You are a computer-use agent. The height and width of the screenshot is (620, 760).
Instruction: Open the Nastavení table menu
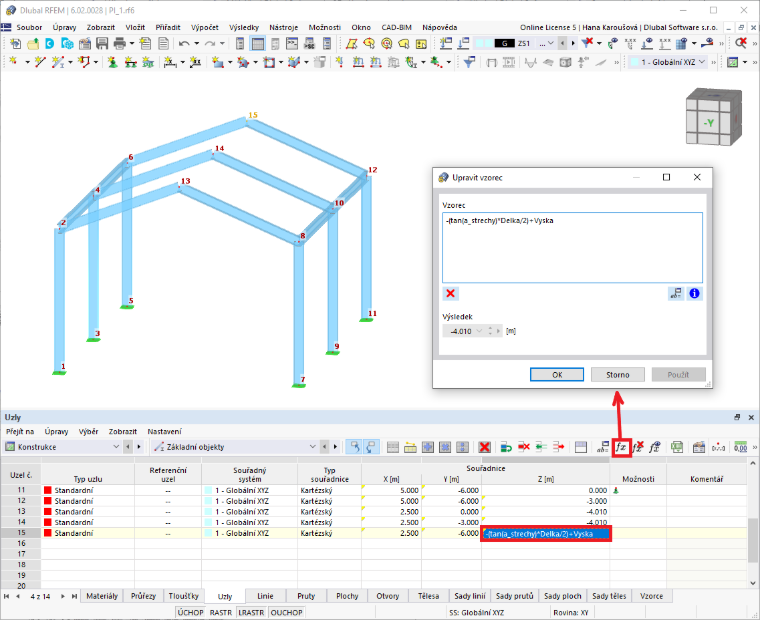pos(164,431)
